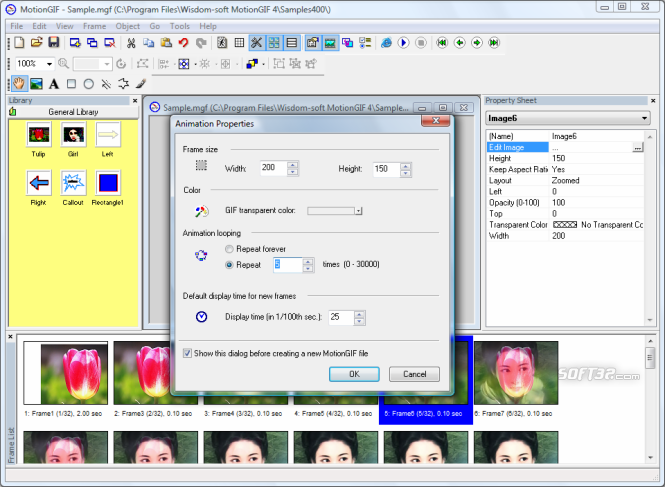This screenshot has height=487, width=665.
Task: Click the Cut scissors icon
Action: (x=131, y=43)
